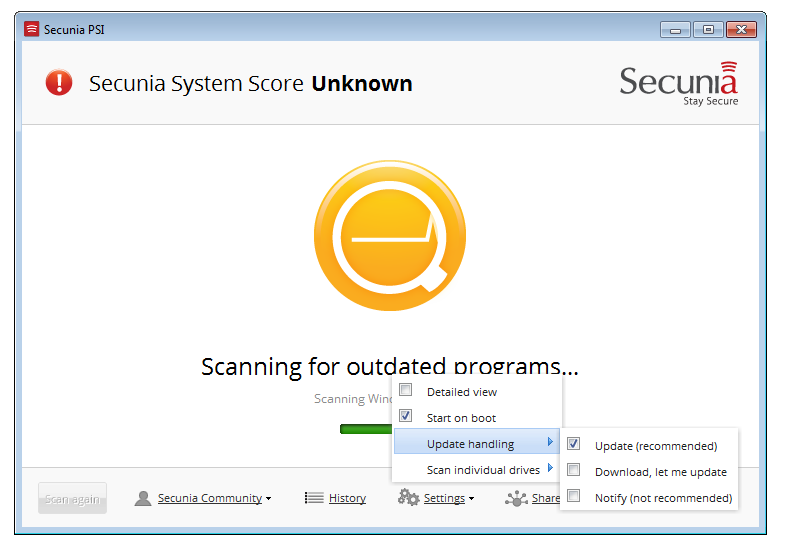786x547 pixels.
Task: Click the Secunia Stay Secure logo
Action: point(679,83)
